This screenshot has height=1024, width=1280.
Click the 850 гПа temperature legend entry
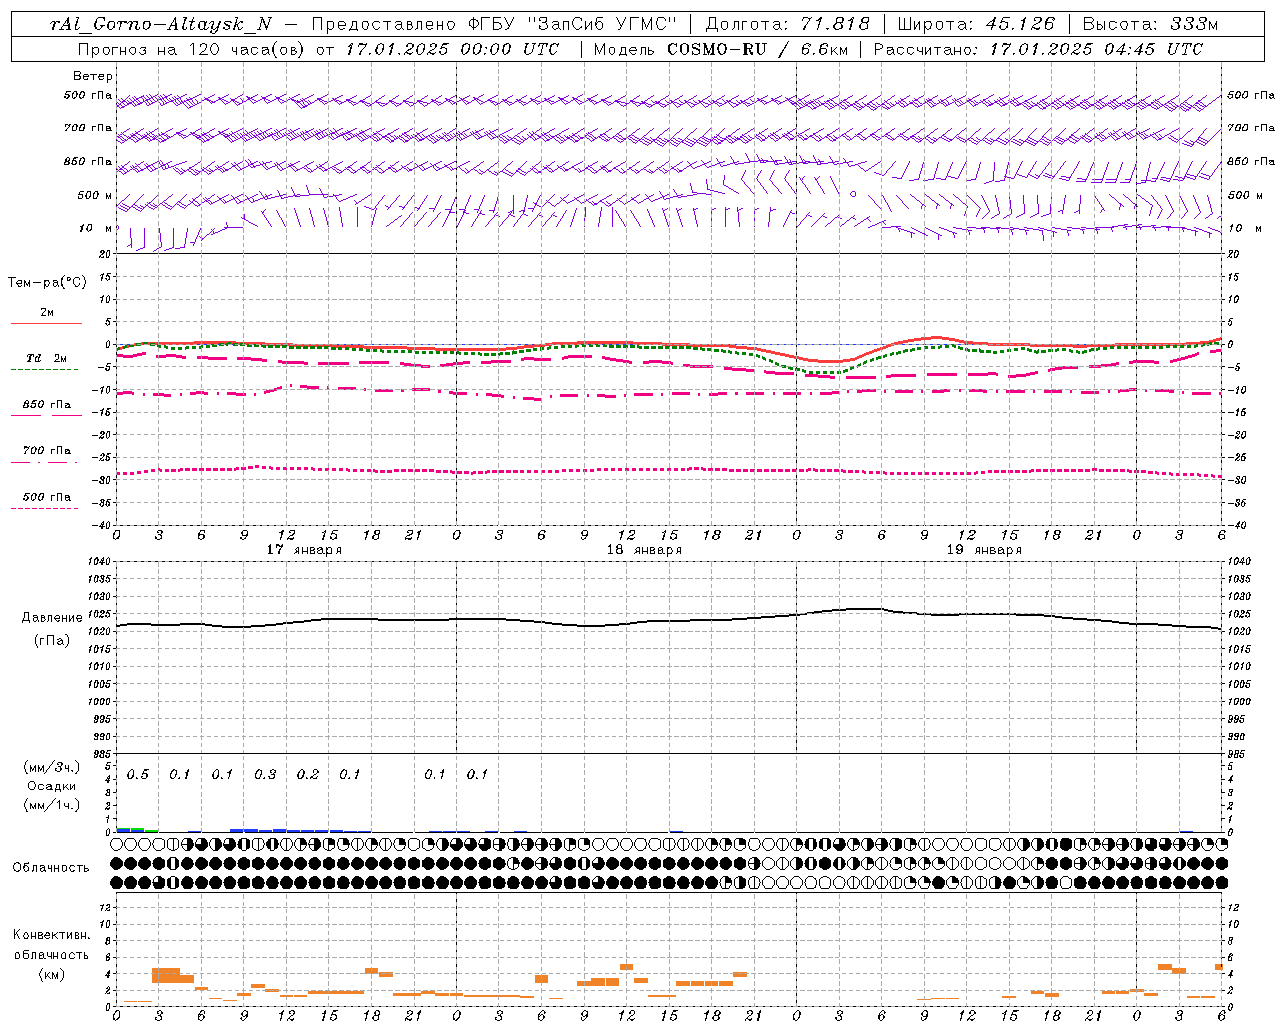coord(46,405)
